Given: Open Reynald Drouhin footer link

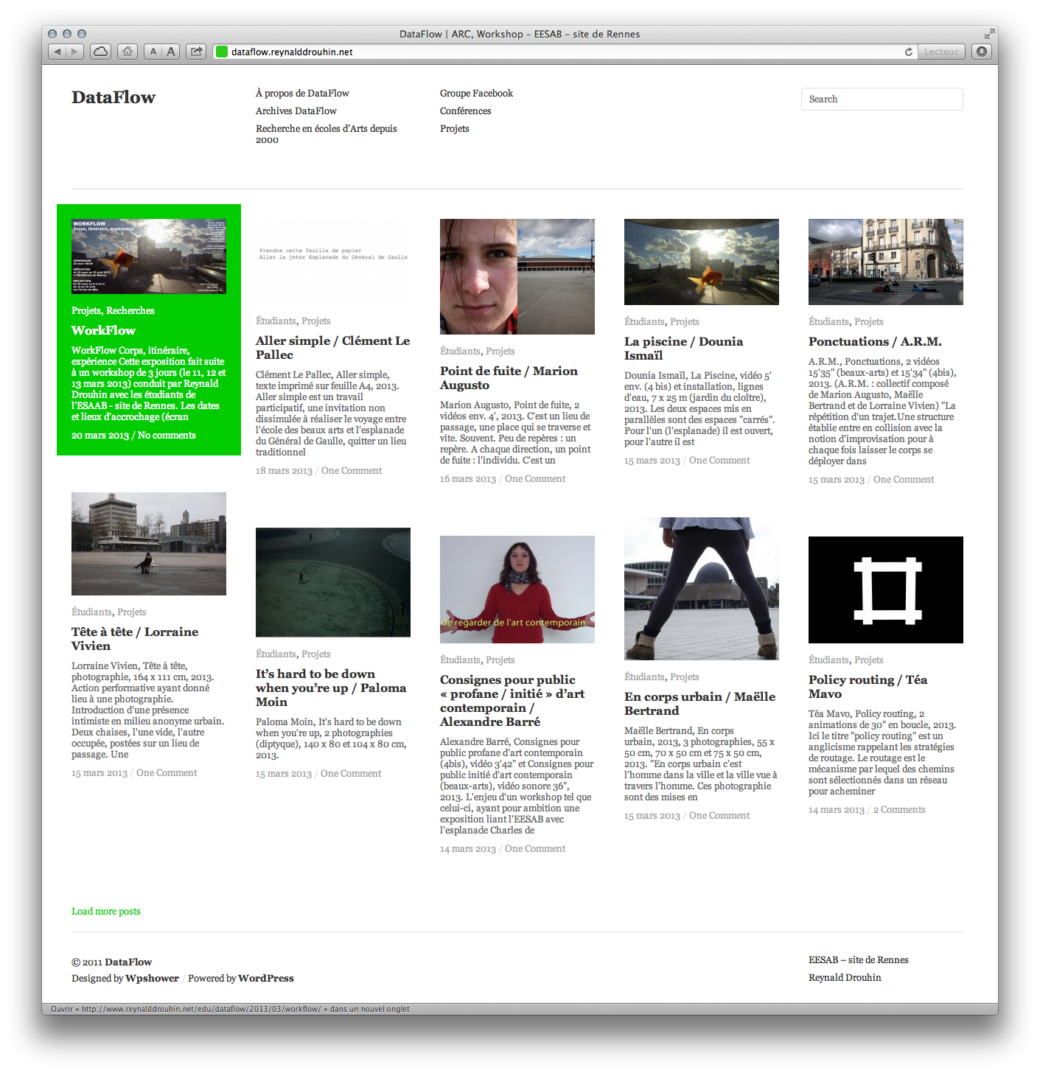Looking at the screenshot, I should point(844,978).
